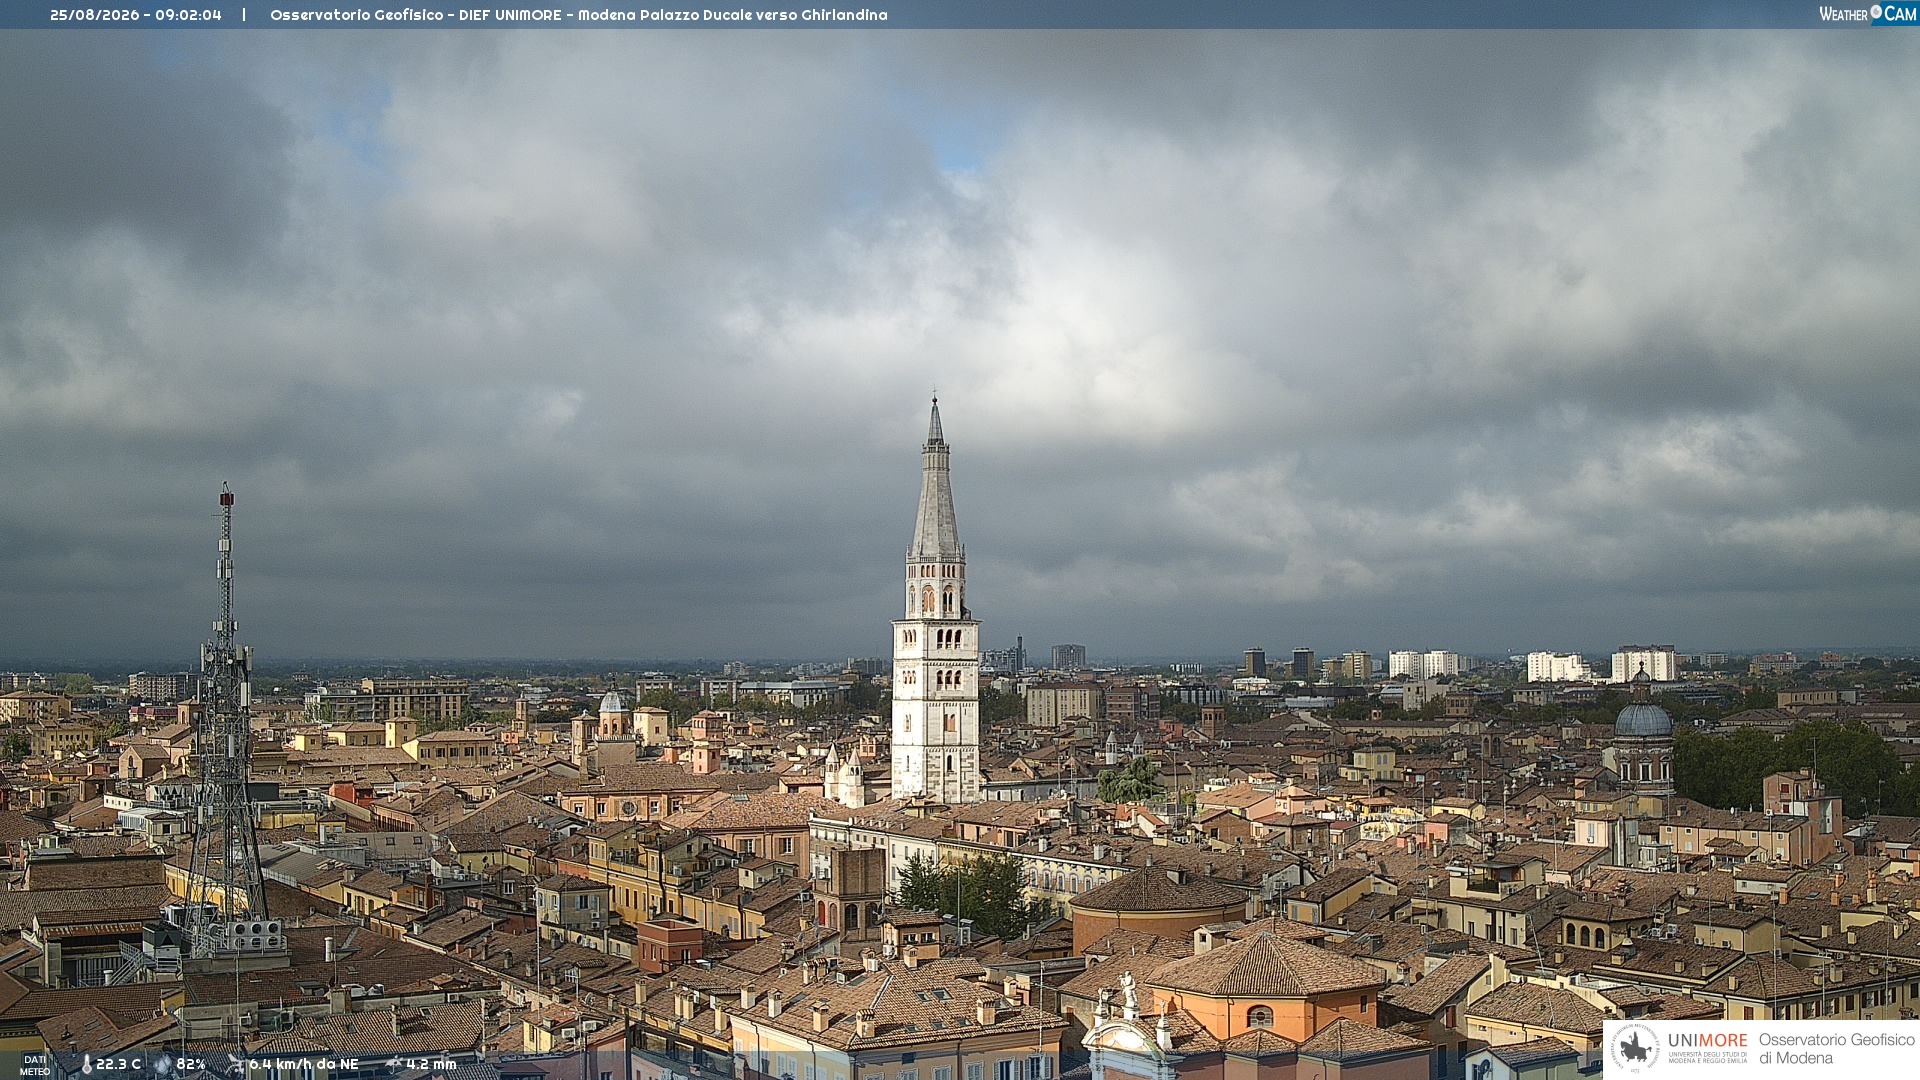Screen dimensions: 1920x1080
Task: Click the rain umbrella precipitation icon
Action: click(x=393, y=1065)
